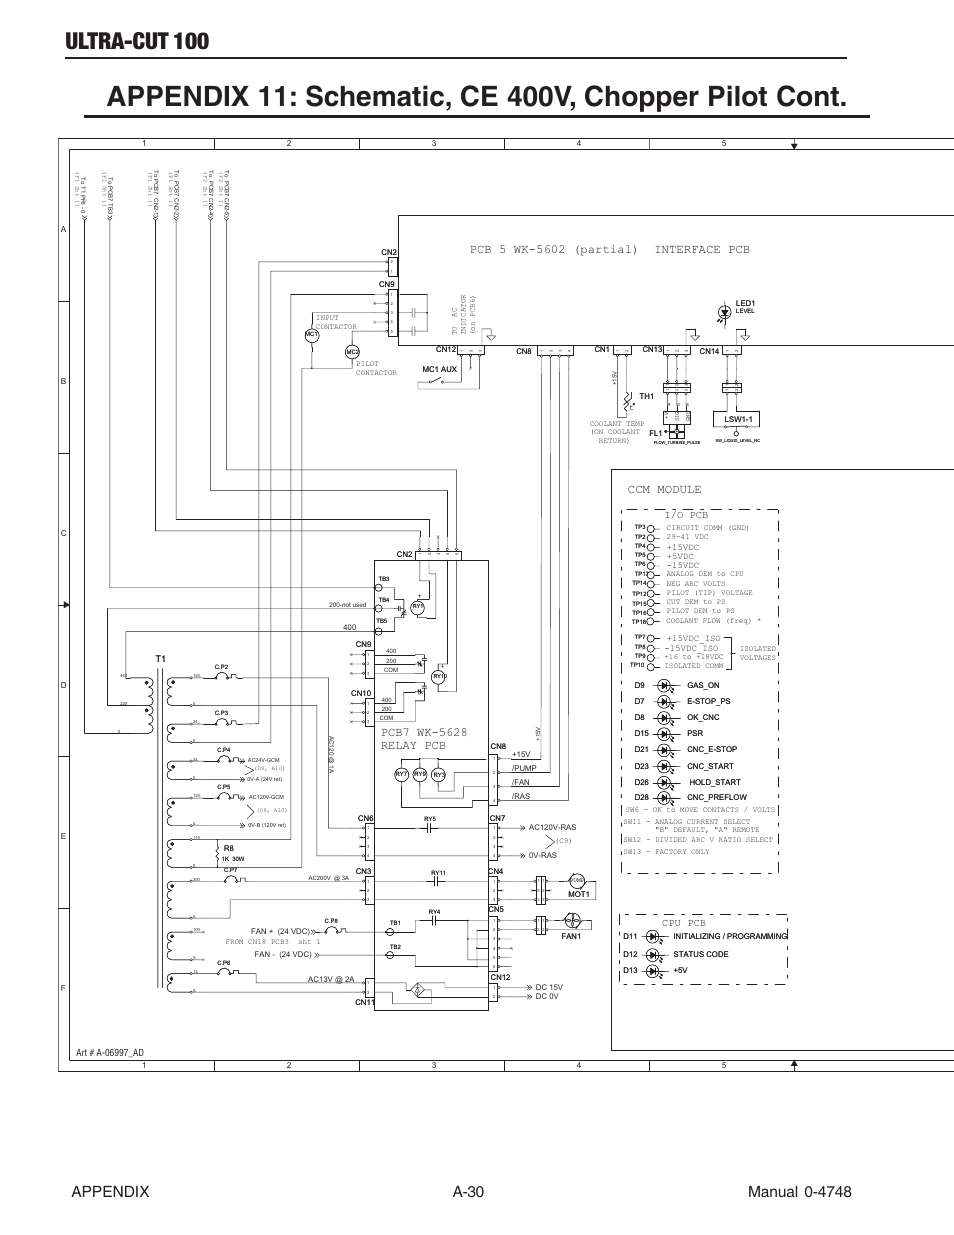954x1235 pixels.
Task: Click the 200-not used label
Action: pos(347,605)
